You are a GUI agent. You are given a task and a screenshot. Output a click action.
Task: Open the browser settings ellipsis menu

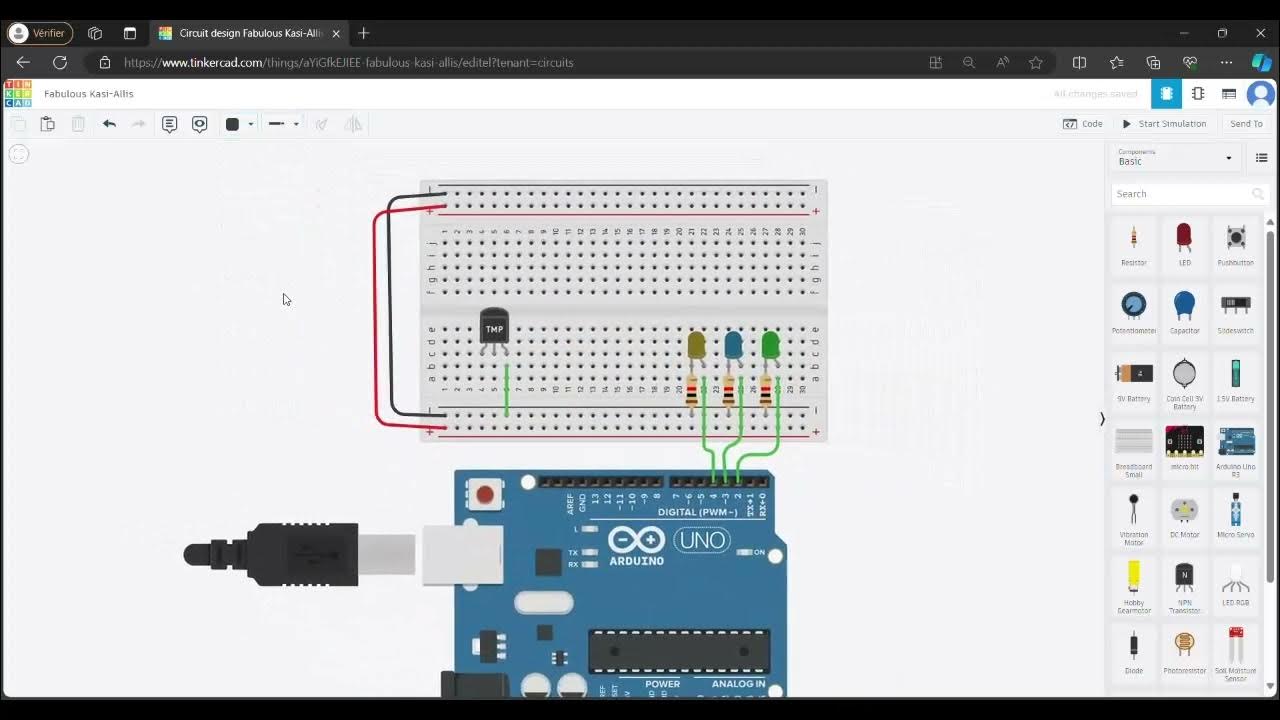[x=1227, y=62]
